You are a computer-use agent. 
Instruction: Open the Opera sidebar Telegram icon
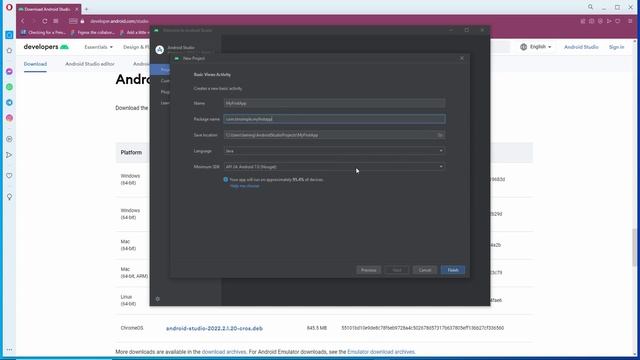9,102
